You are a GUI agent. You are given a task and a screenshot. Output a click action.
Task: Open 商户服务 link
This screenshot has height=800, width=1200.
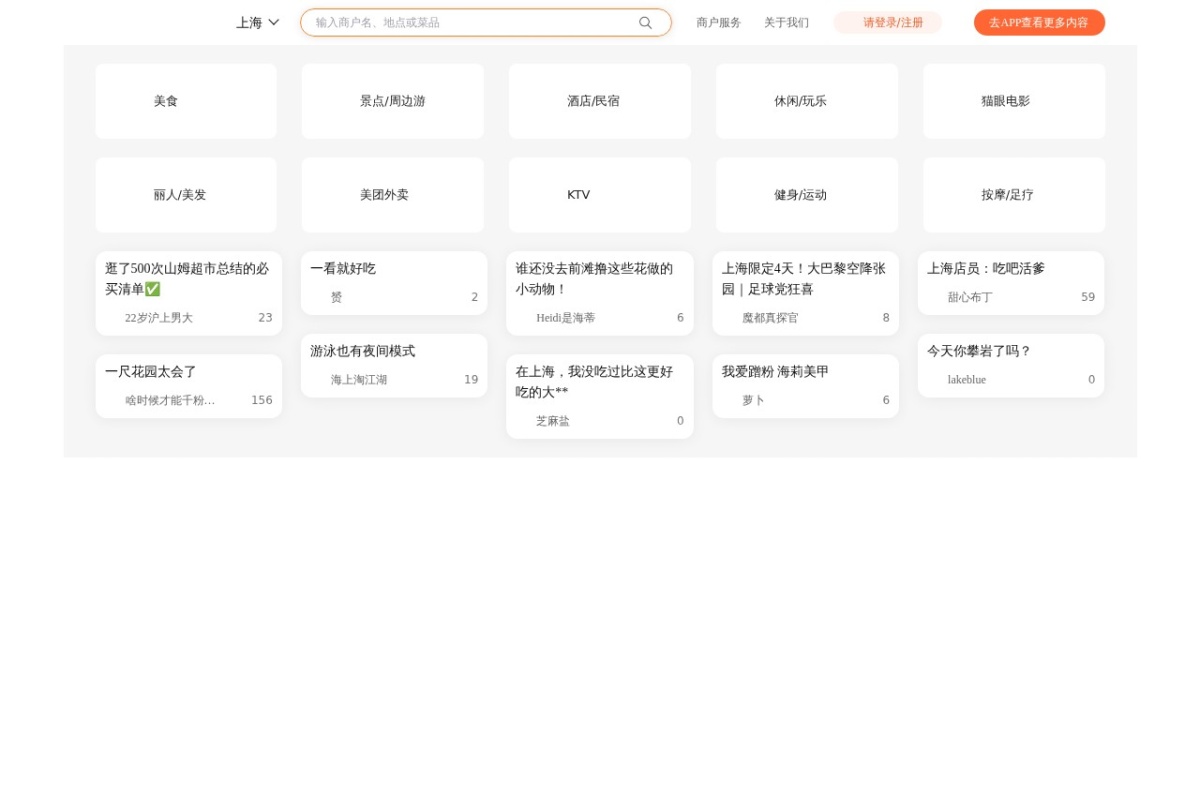coord(719,23)
